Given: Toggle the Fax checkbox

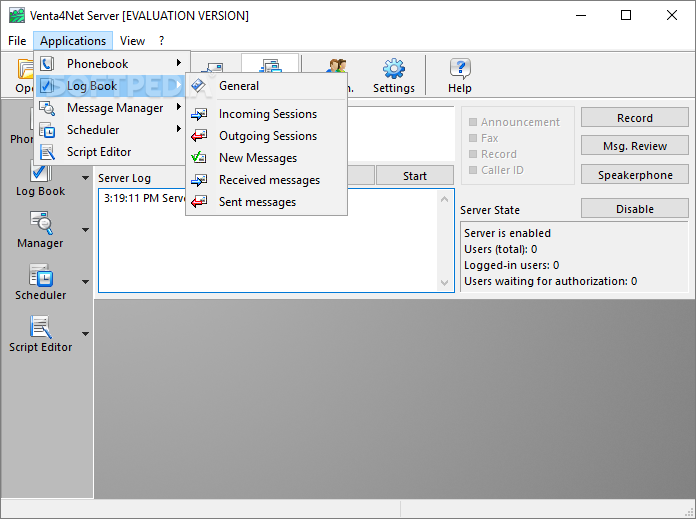Looking at the screenshot, I should [x=473, y=138].
